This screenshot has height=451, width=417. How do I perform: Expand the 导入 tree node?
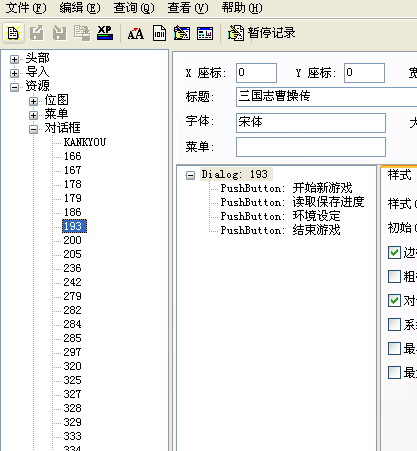14,73
